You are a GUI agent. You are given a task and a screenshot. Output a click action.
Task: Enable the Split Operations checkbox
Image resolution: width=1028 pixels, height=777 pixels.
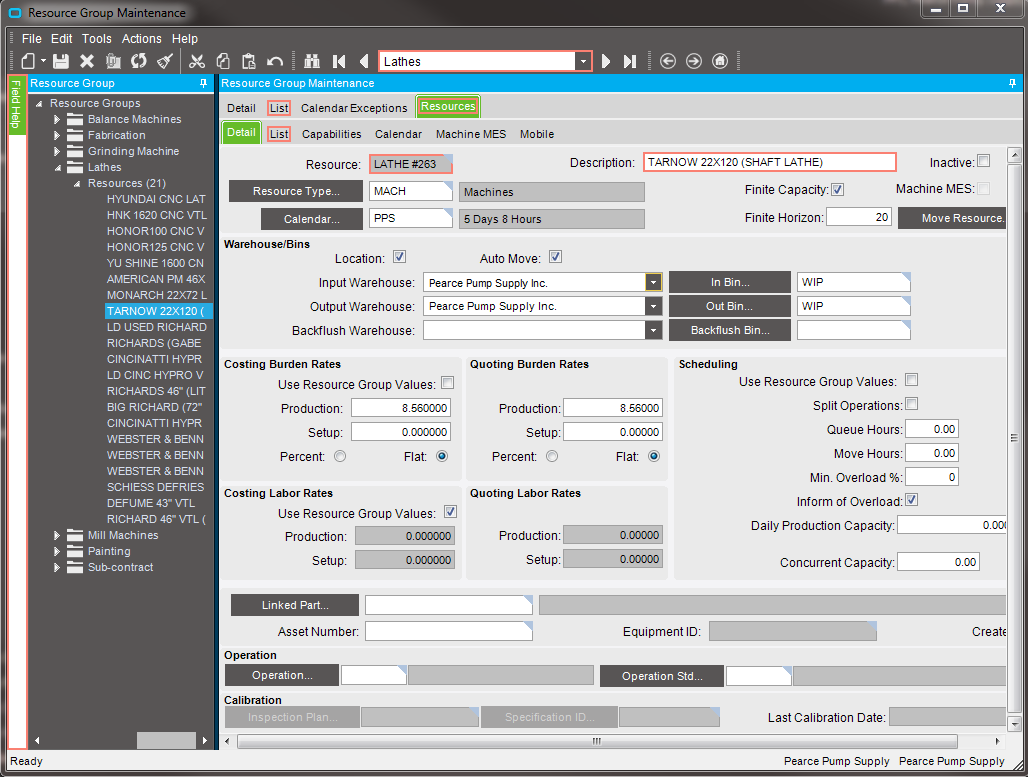(x=911, y=404)
